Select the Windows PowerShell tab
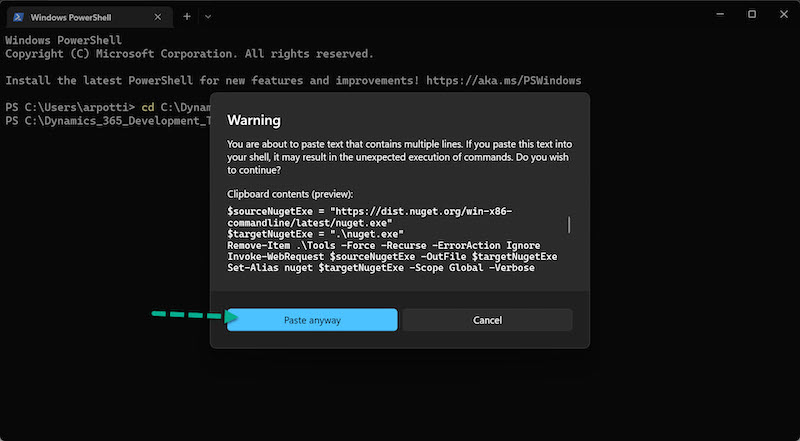This screenshot has width=800, height=441. (89, 17)
